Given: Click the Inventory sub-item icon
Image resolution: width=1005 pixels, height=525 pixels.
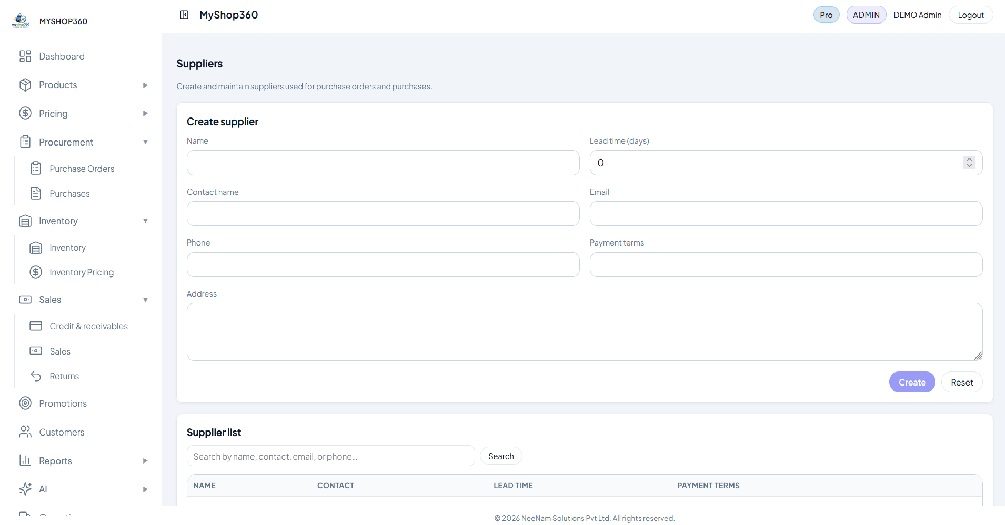Looking at the screenshot, I should tap(36, 248).
